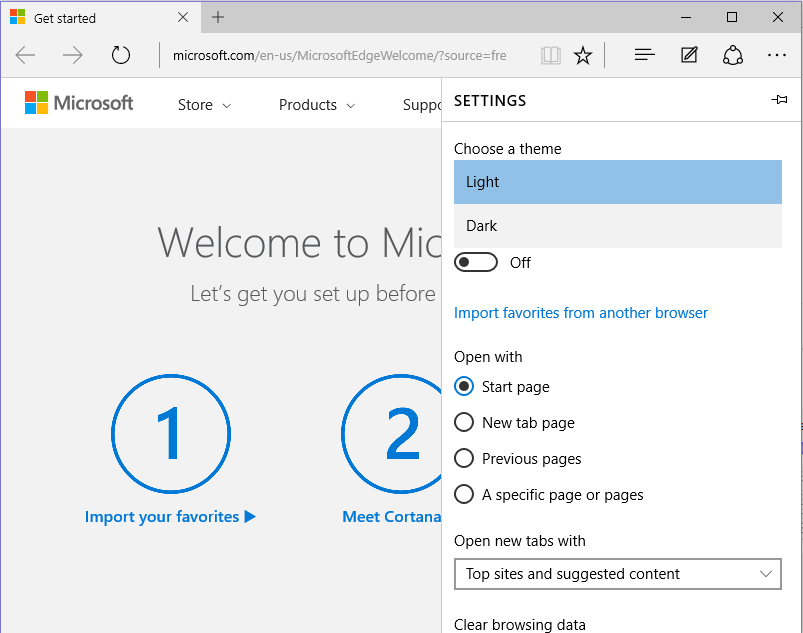The image size is (803, 633).
Task: Refresh the current page
Action: (120, 55)
